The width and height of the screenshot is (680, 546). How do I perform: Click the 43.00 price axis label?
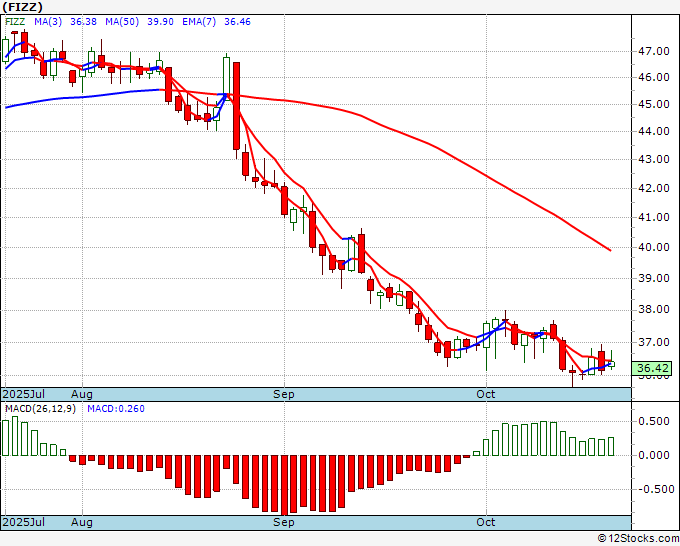(654, 159)
